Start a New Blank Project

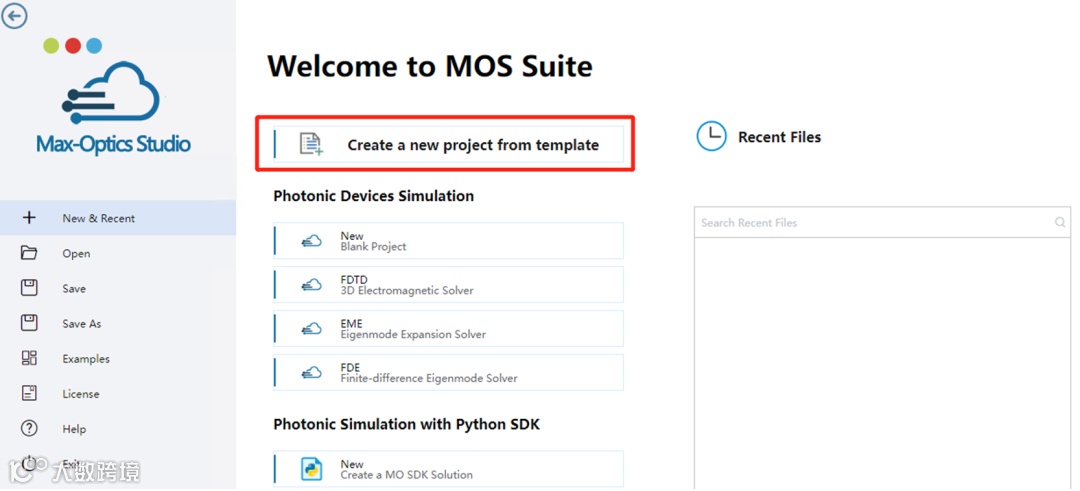click(448, 241)
